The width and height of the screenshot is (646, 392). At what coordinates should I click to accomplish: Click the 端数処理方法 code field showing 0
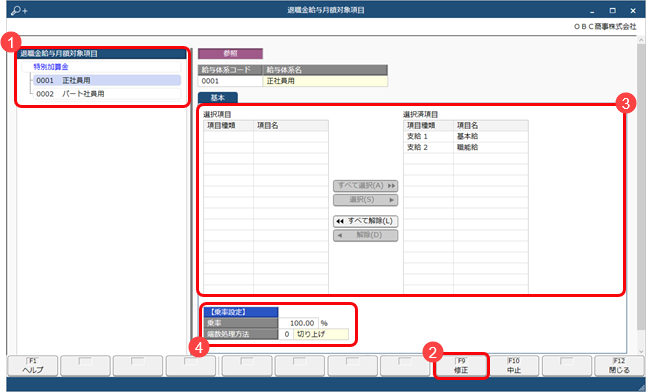[286, 334]
